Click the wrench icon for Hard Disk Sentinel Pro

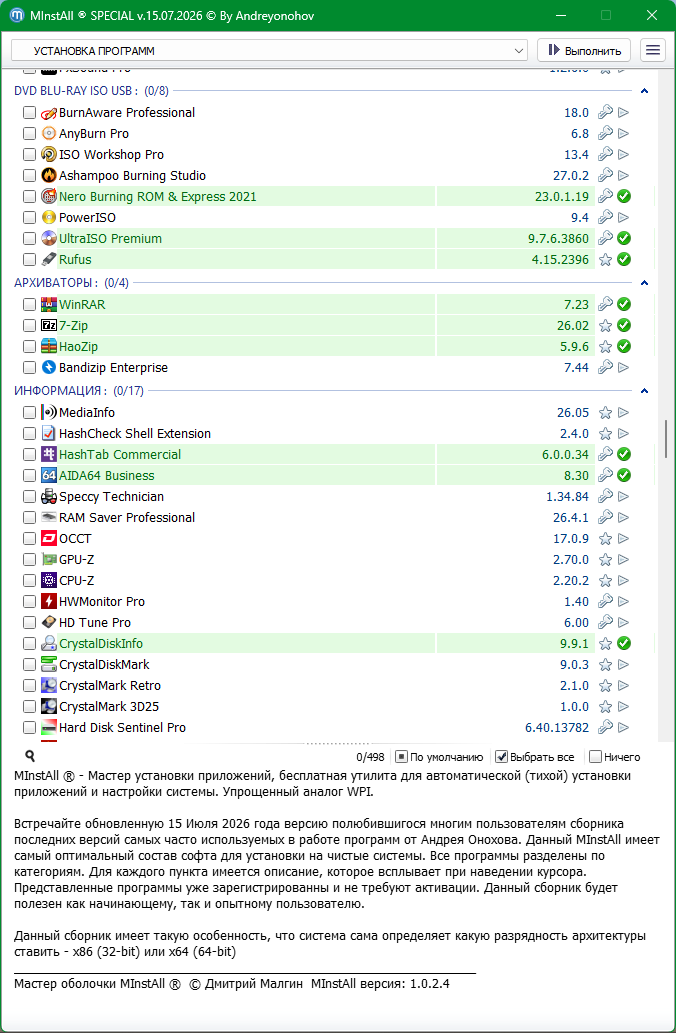605,728
